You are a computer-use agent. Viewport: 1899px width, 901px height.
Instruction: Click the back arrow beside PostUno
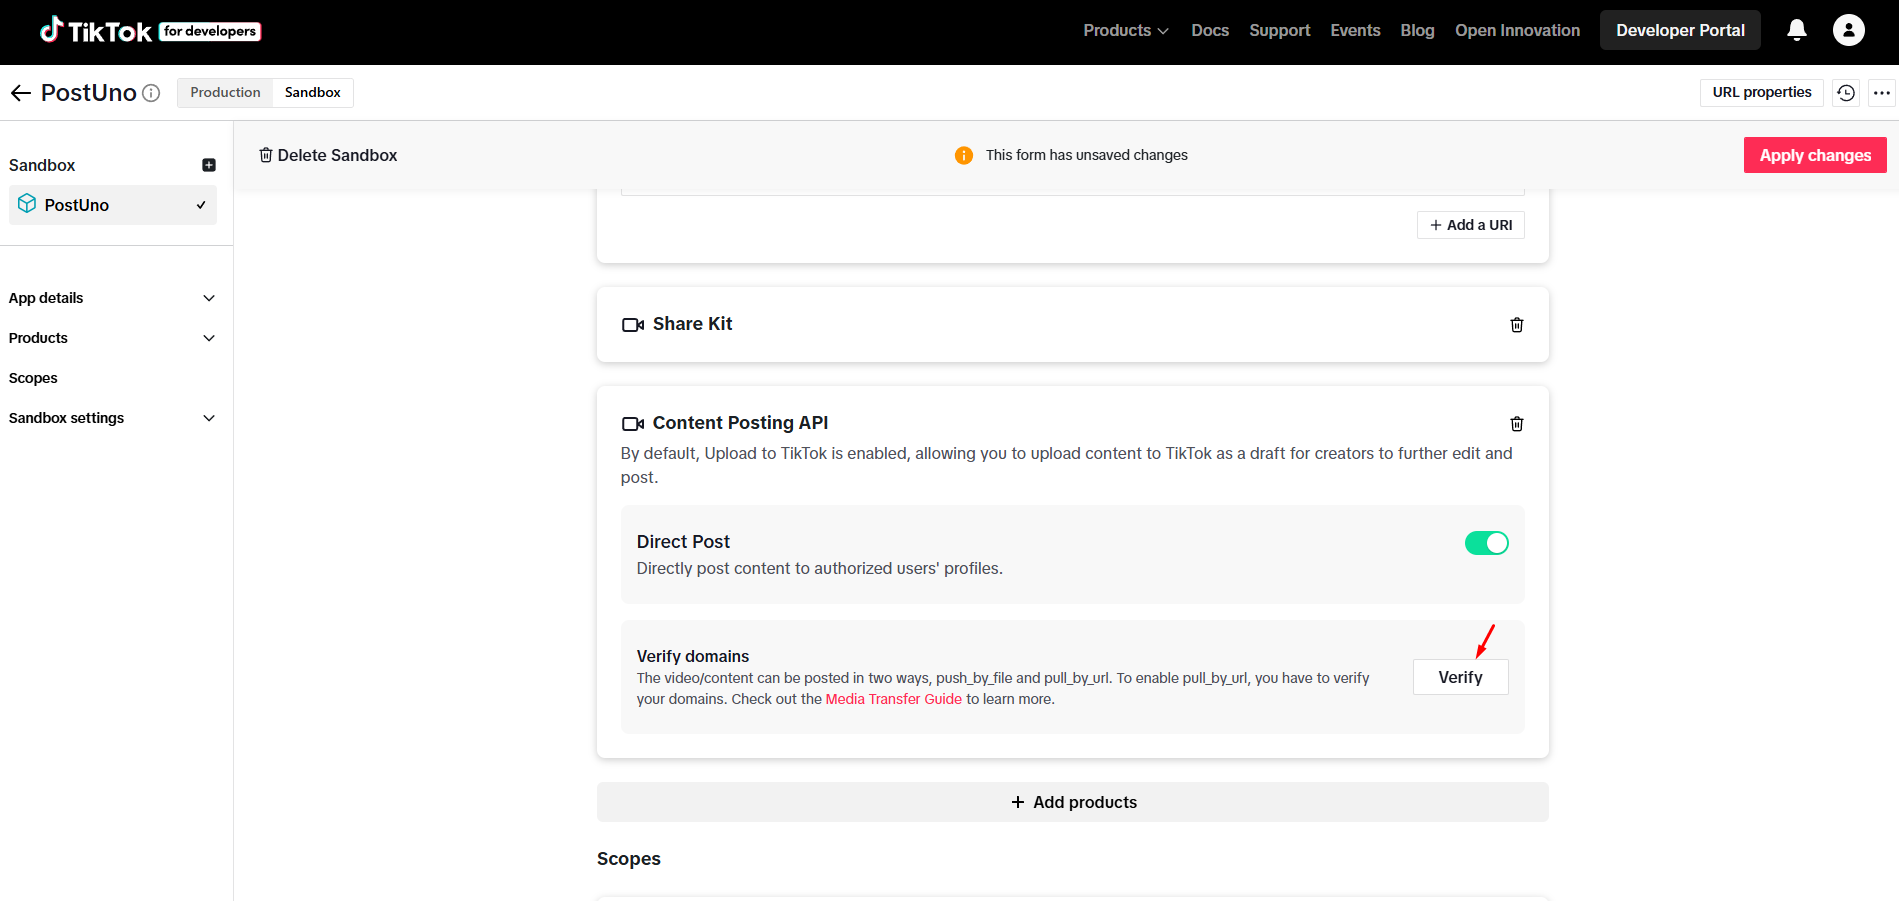pos(21,93)
